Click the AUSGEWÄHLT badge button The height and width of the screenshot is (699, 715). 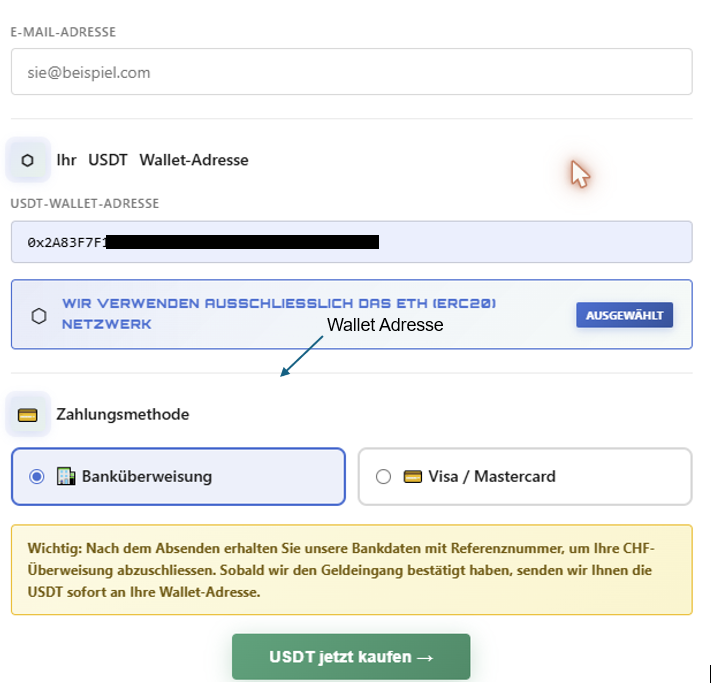624,315
